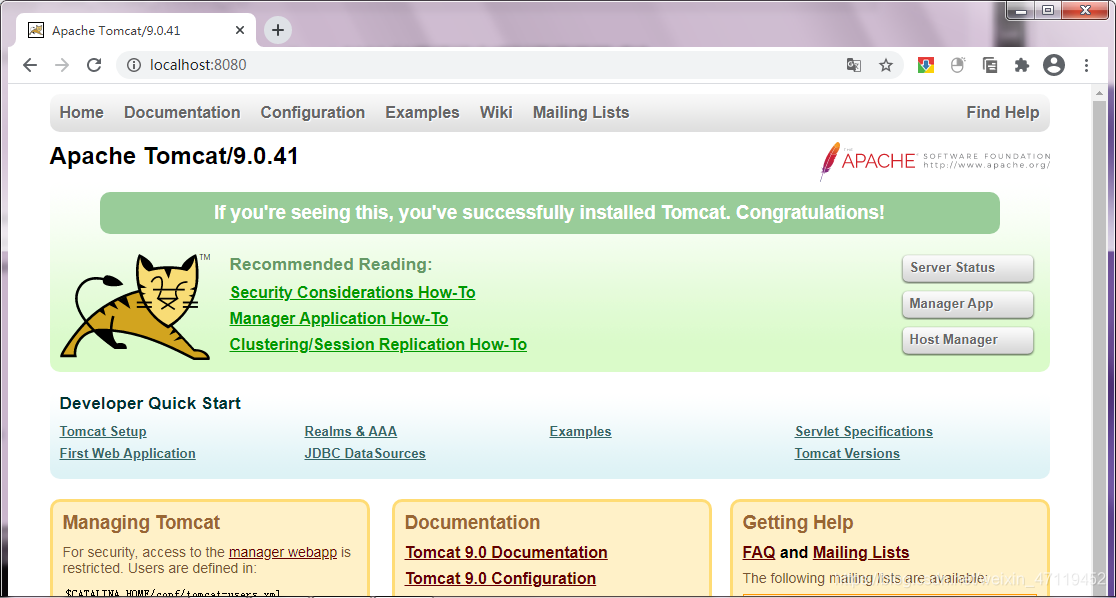Screen dimensions: 1116x598
Task: Open the Servlet Specifications link
Action: tap(864, 431)
